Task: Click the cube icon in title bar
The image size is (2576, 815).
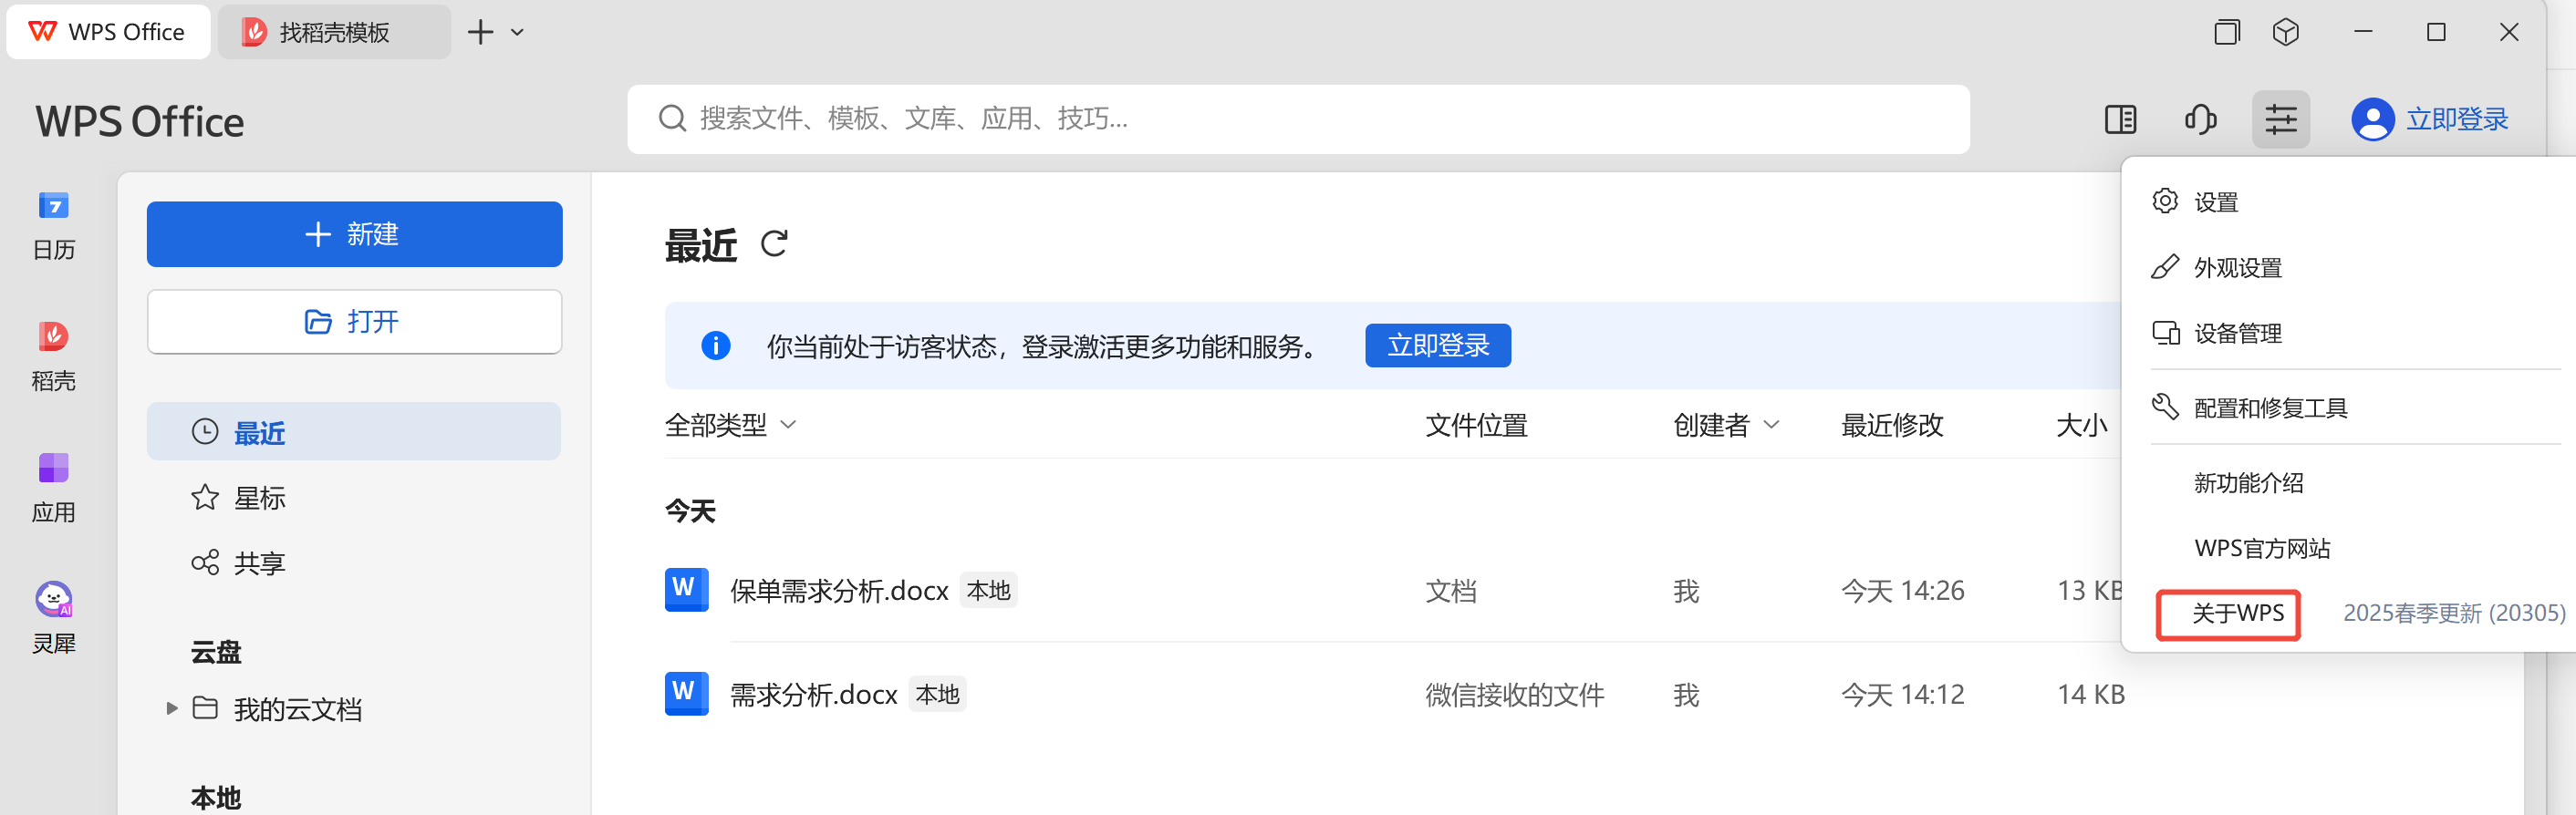Action: click(2285, 32)
